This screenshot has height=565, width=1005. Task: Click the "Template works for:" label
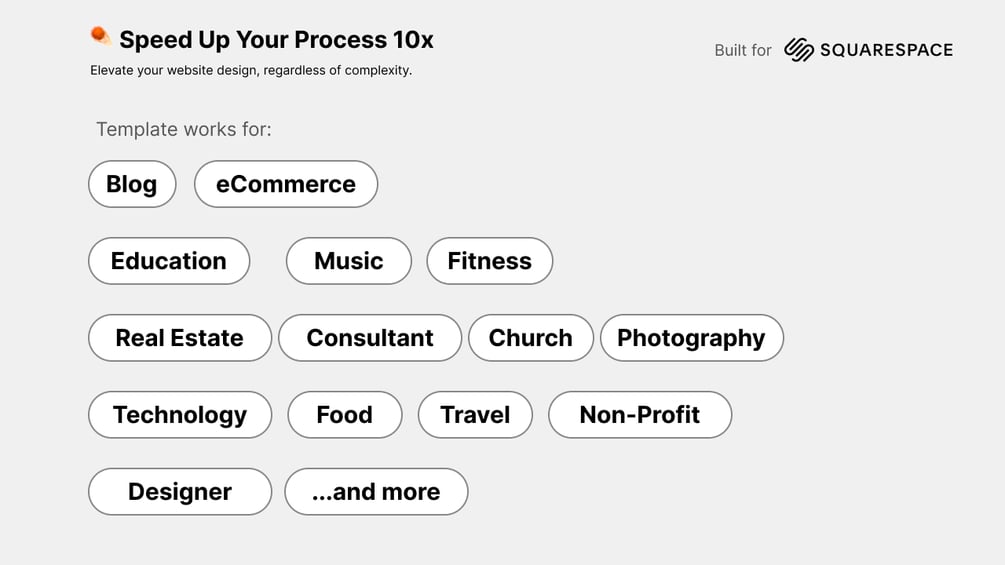tap(184, 129)
